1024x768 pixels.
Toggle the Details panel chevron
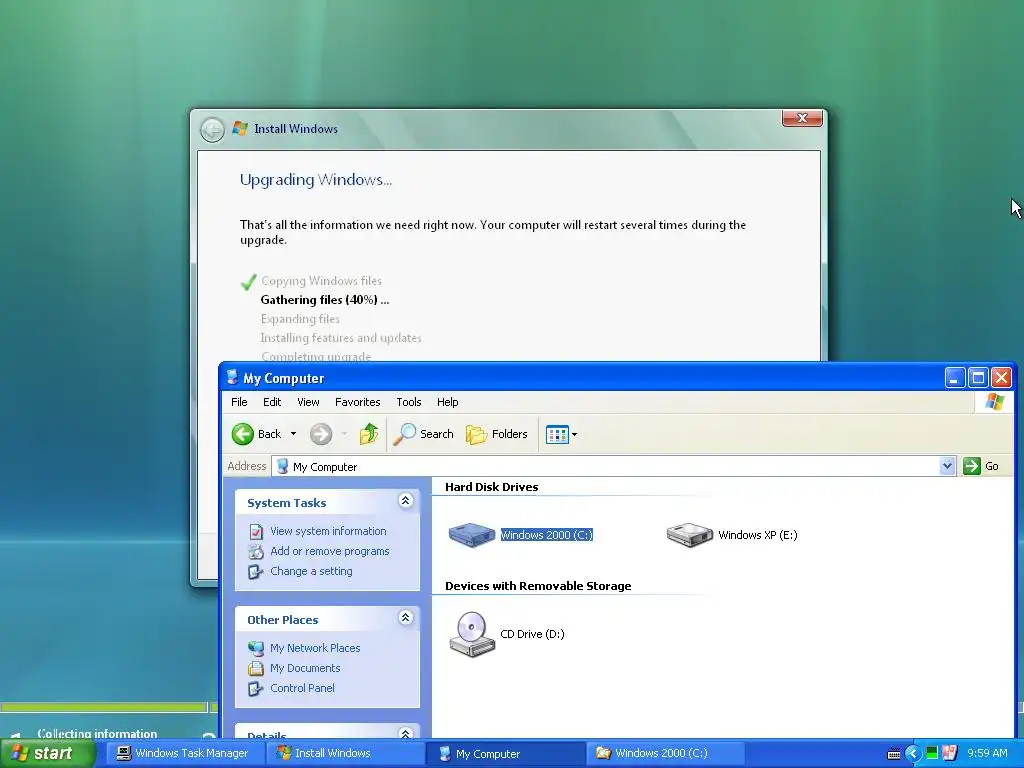(406, 733)
